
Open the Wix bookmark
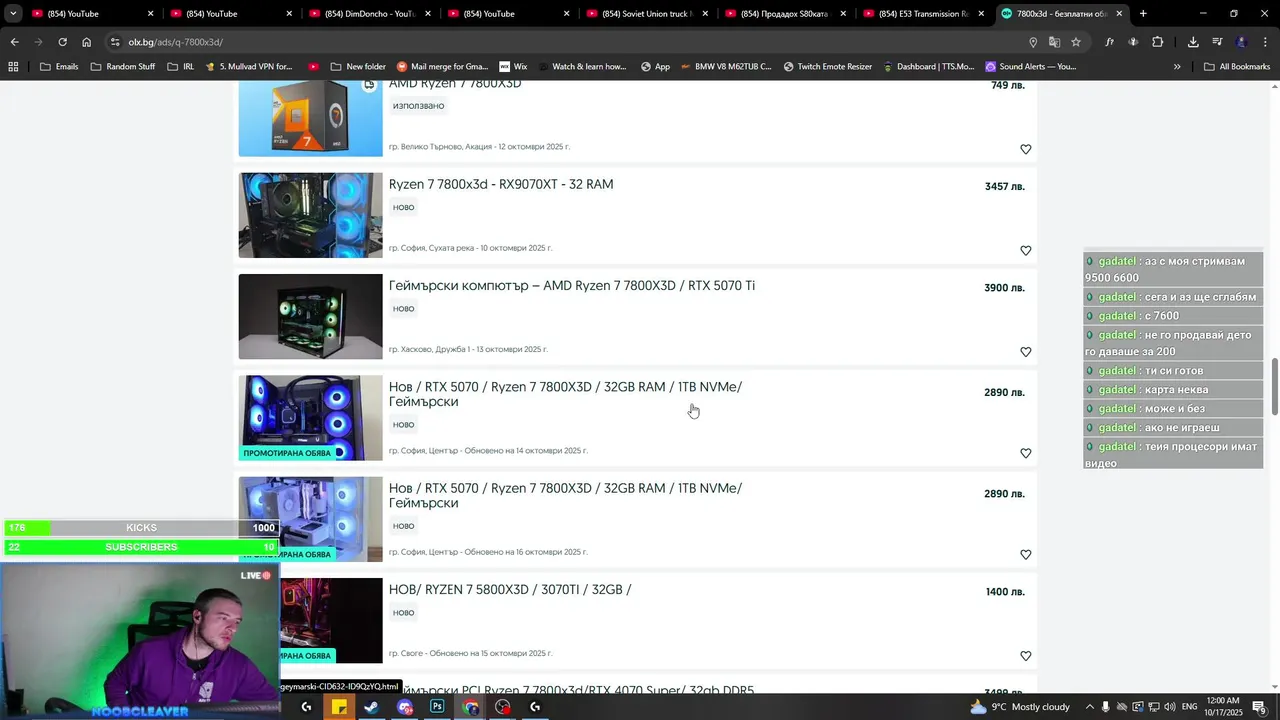(513, 66)
